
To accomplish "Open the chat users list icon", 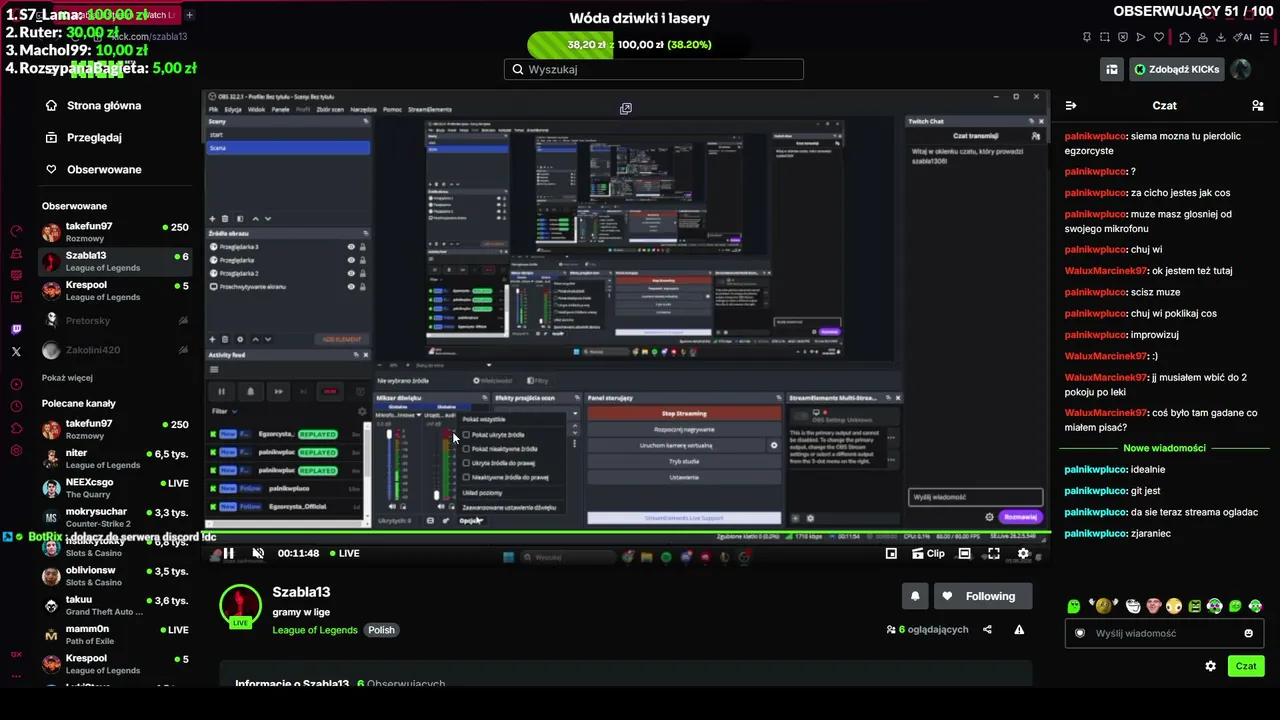I will (x=1258, y=105).
